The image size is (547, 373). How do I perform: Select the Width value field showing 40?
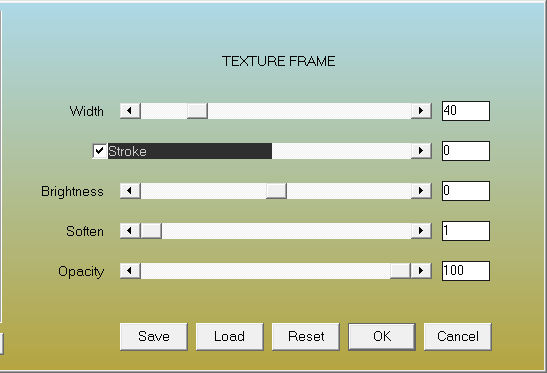point(466,111)
